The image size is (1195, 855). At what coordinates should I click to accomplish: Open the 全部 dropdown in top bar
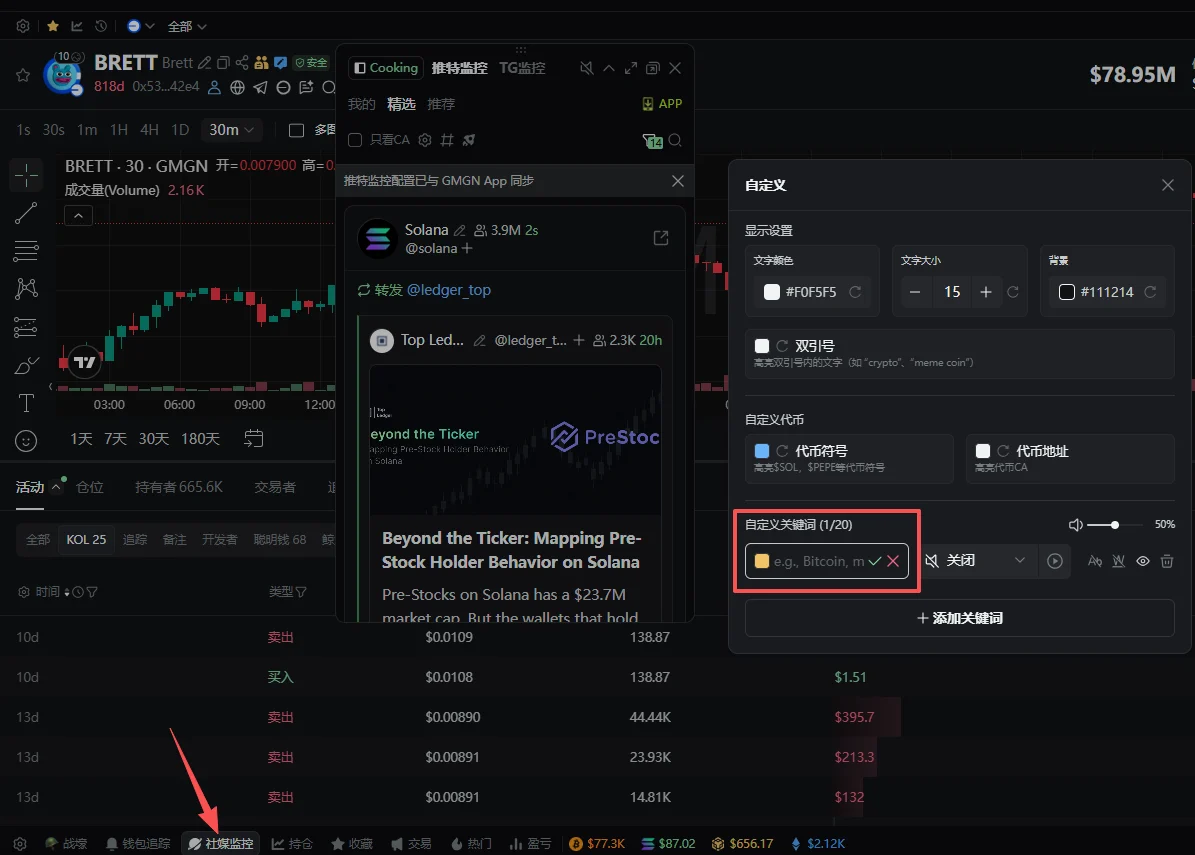tap(187, 26)
